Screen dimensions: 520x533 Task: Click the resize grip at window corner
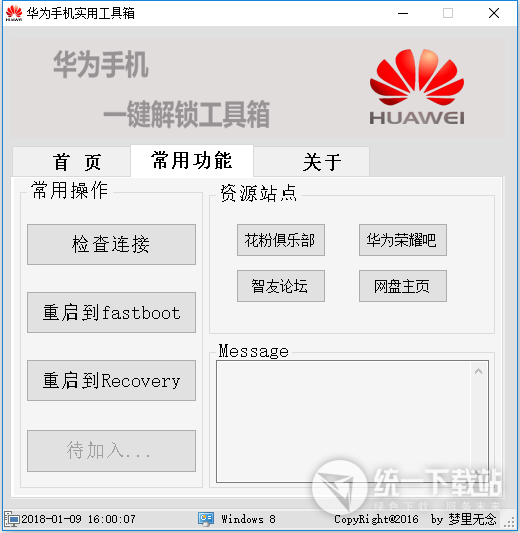pos(509,522)
